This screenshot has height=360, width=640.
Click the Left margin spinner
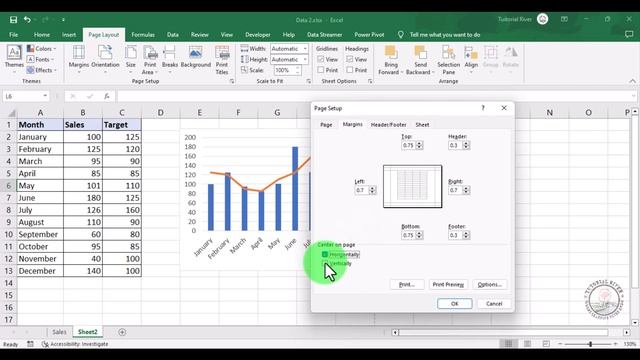[x=372, y=190]
